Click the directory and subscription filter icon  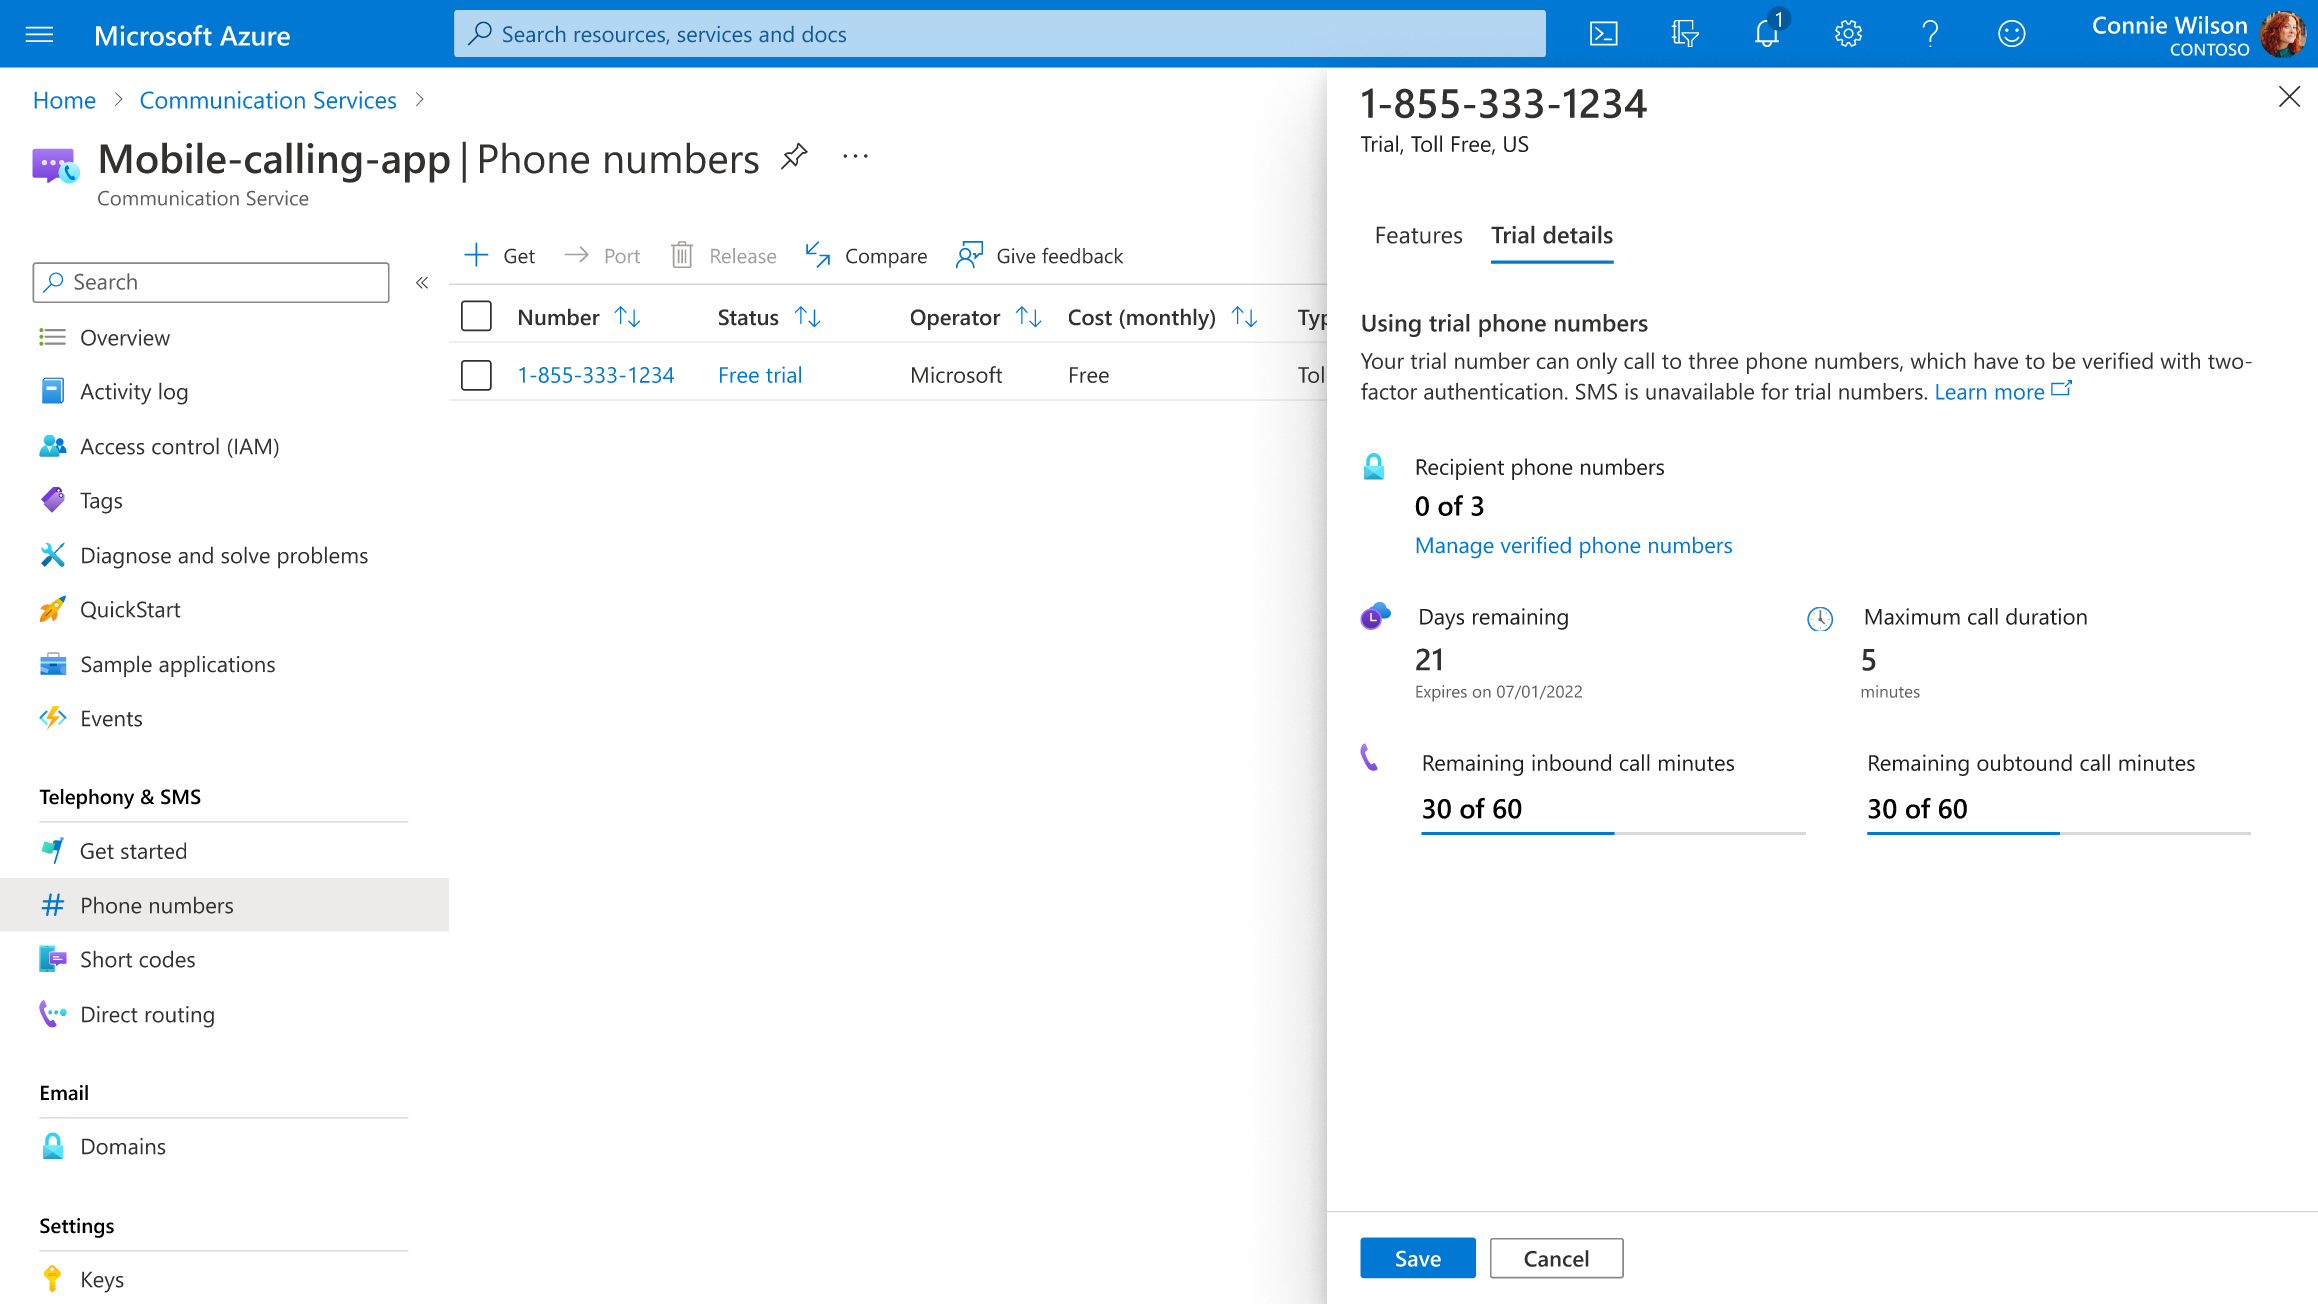click(1685, 34)
